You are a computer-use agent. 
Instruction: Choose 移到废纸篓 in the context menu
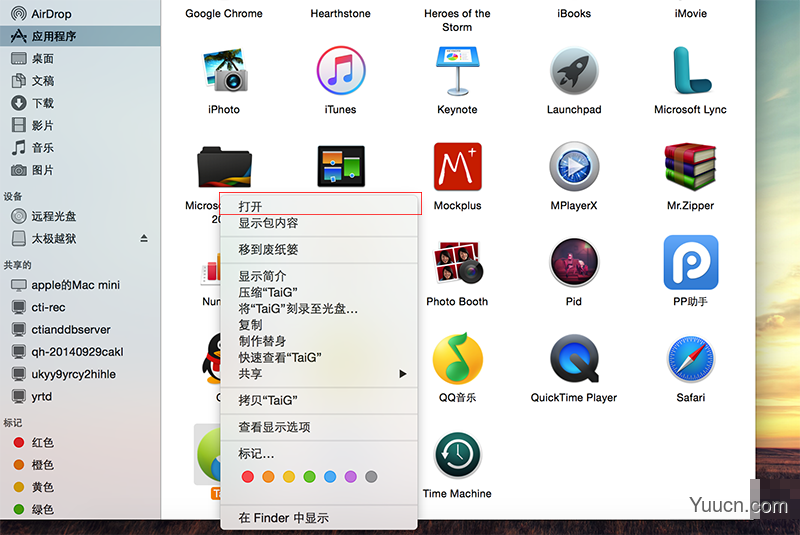pyautogui.click(x=319, y=249)
